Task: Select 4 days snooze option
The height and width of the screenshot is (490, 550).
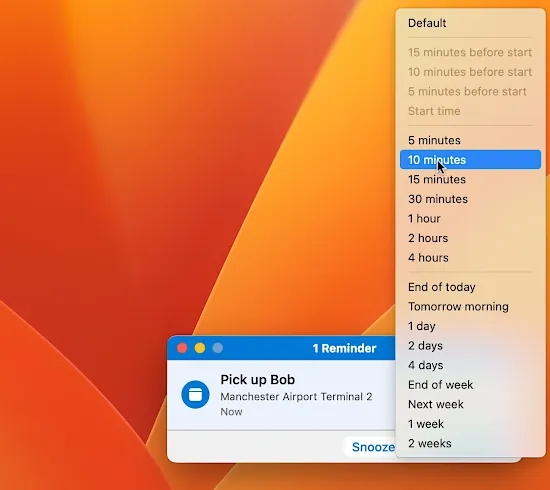Action: 470,365
